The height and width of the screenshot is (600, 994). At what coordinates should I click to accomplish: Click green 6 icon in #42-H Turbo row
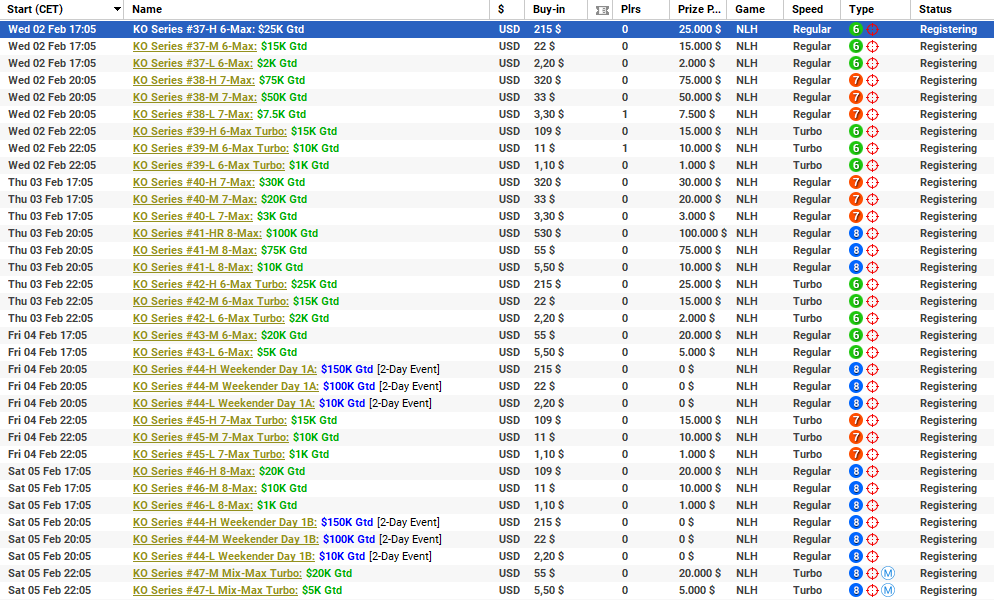(x=856, y=284)
